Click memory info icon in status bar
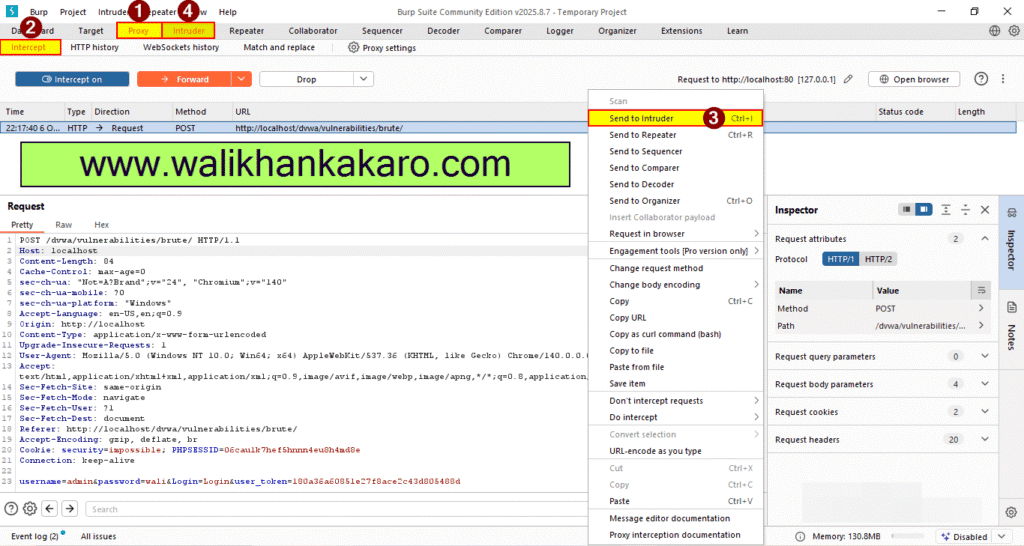The width and height of the screenshot is (1024, 546). (x=800, y=536)
